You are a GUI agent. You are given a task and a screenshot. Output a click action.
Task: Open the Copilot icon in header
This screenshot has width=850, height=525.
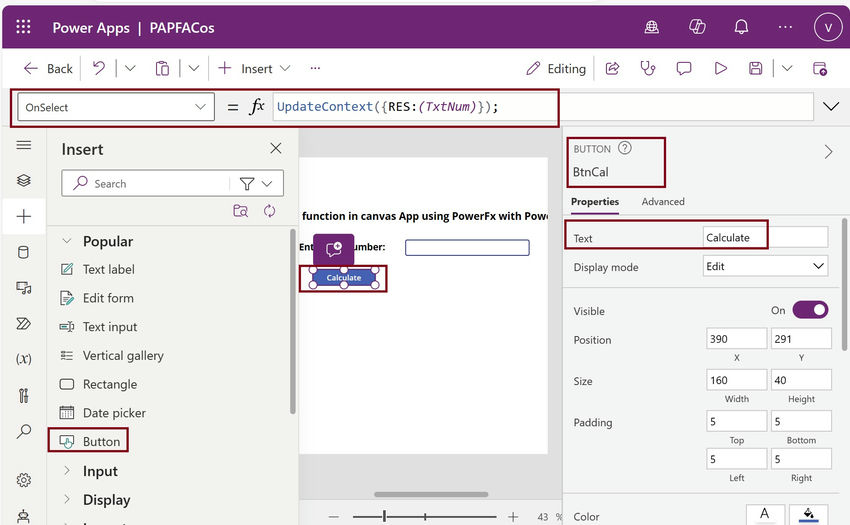click(x=697, y=27)
